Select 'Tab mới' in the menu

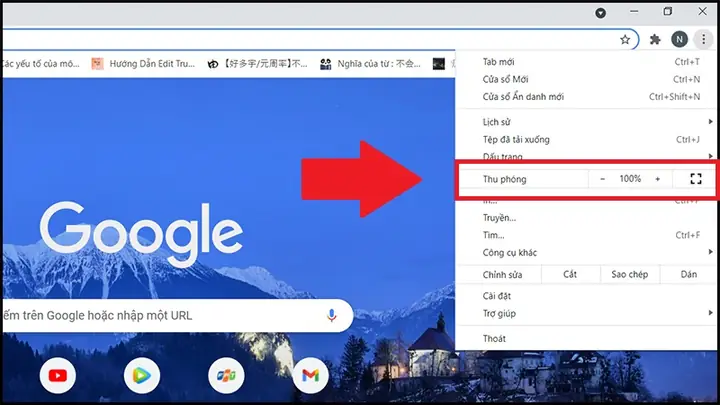pos(586,62)
